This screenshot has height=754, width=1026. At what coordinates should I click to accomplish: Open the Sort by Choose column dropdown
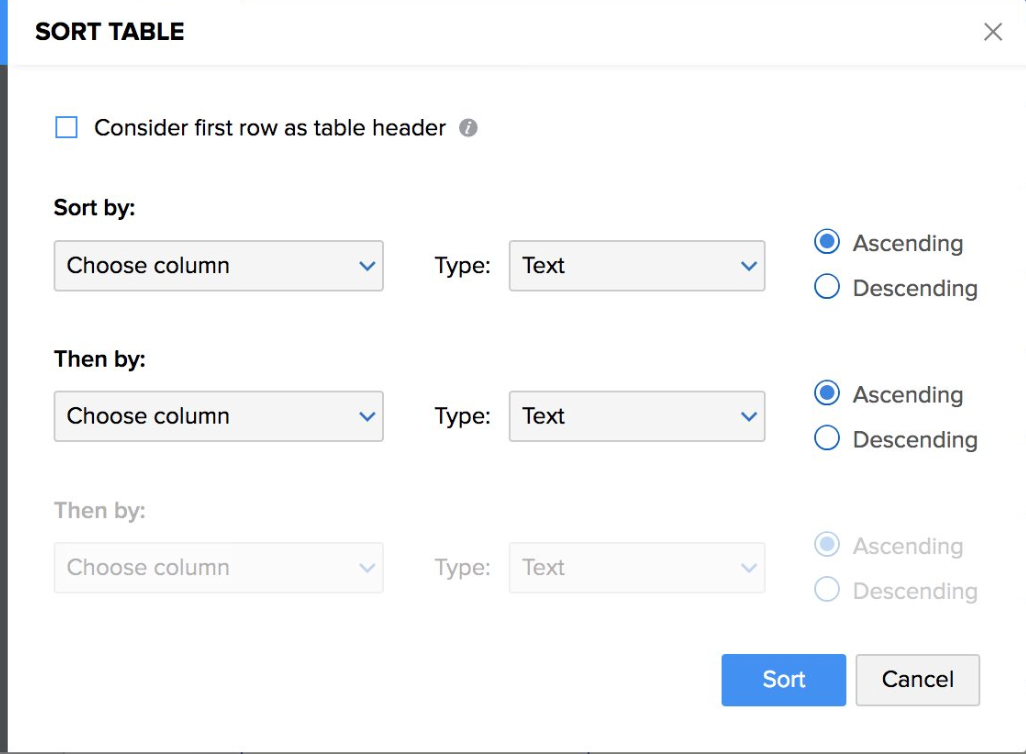pos(218,266)
